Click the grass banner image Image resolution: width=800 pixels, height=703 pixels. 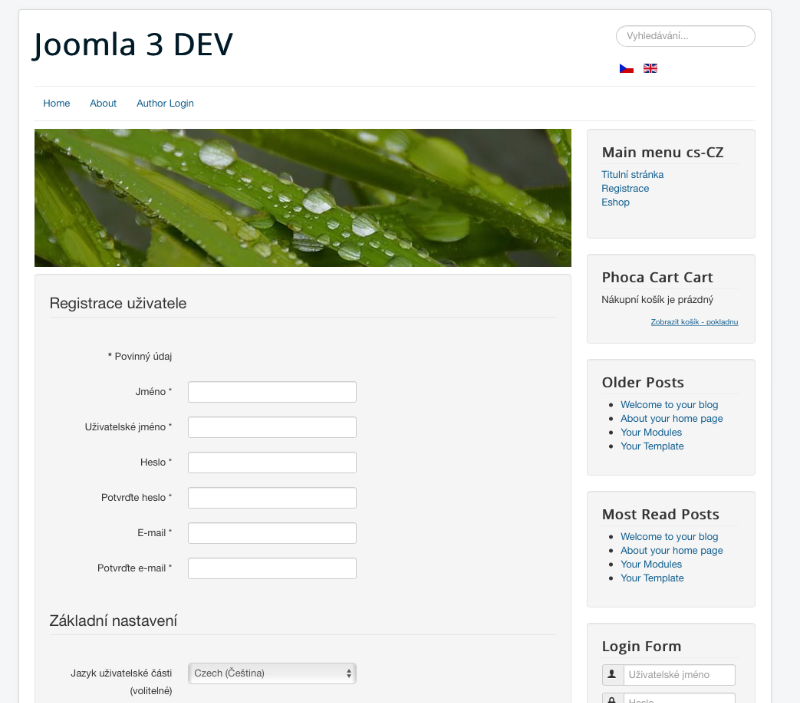tap(303, 198)
